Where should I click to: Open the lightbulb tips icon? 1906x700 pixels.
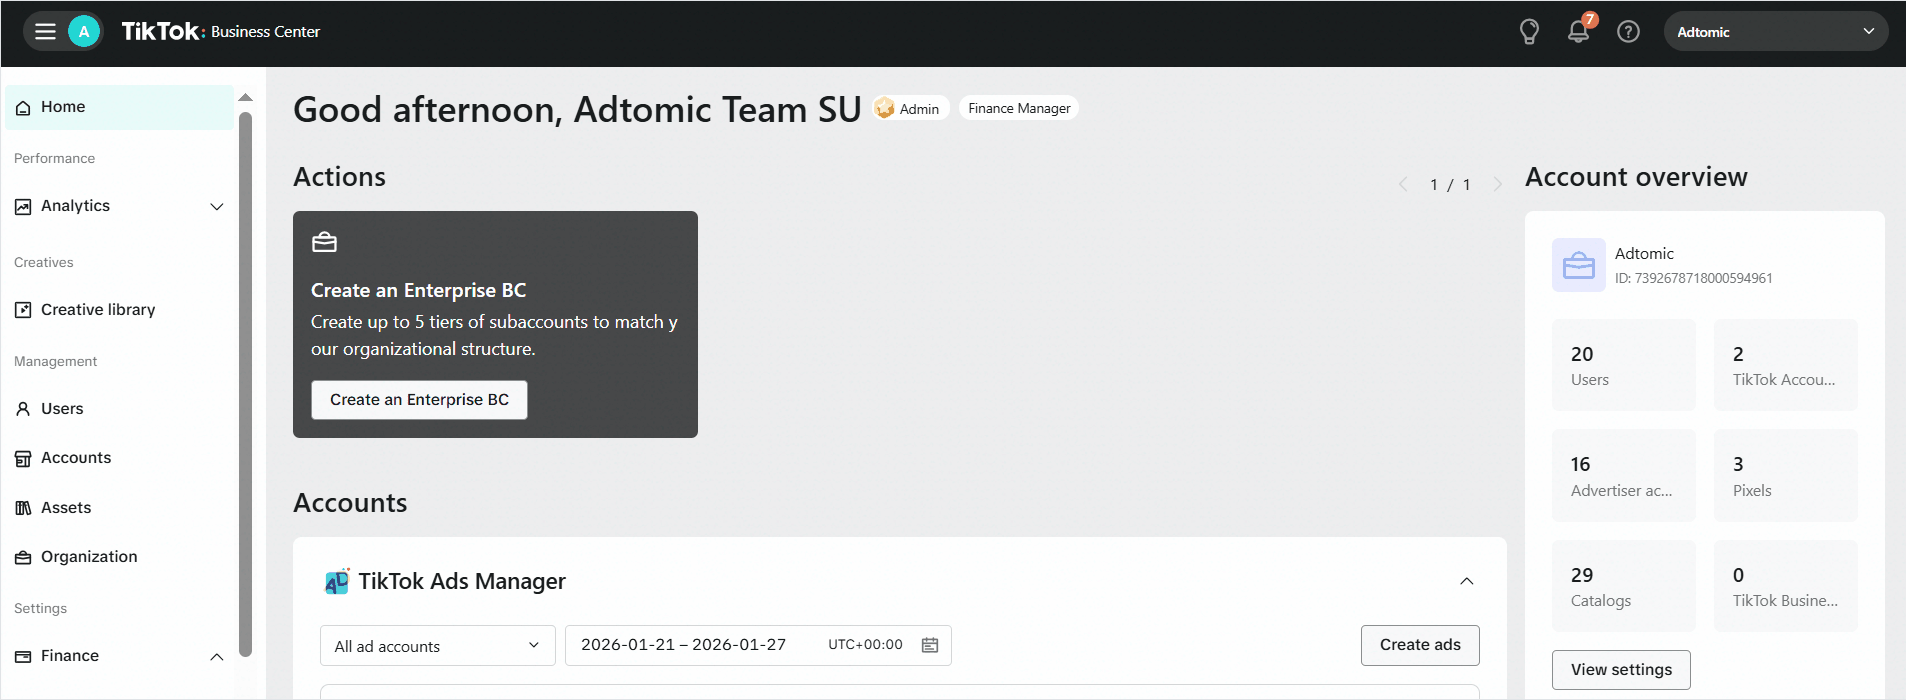[1529, 32]
